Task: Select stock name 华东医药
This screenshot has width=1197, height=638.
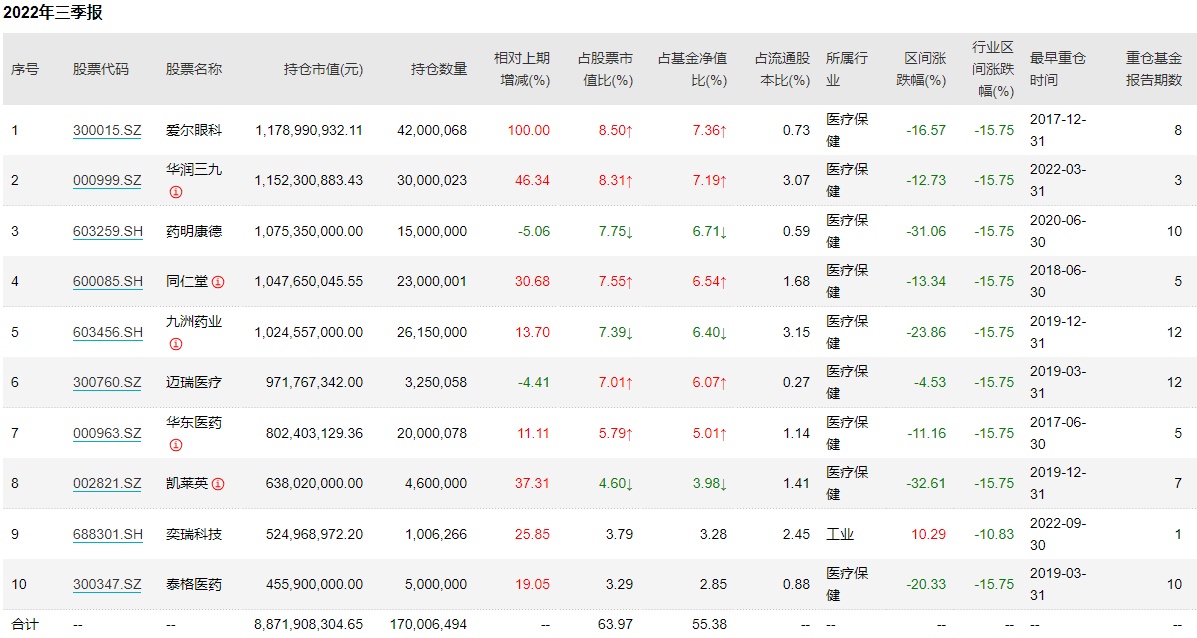Action: 194,422
